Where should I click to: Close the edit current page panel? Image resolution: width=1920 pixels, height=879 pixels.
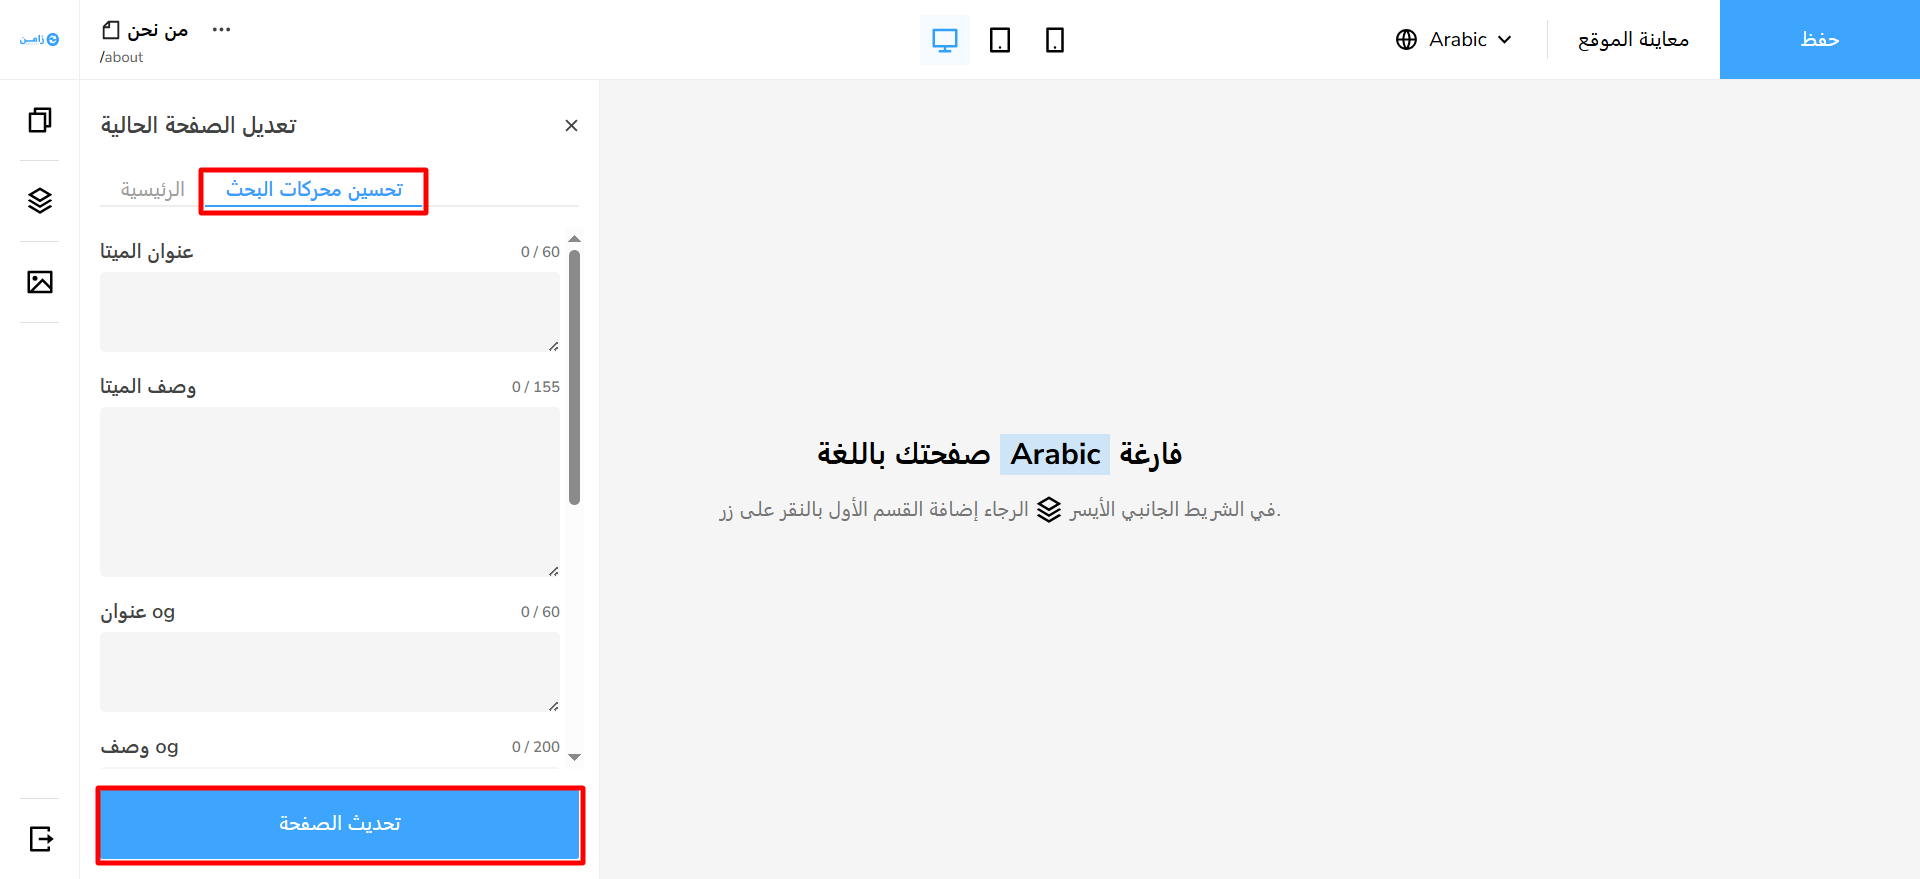tap(571, 125)
